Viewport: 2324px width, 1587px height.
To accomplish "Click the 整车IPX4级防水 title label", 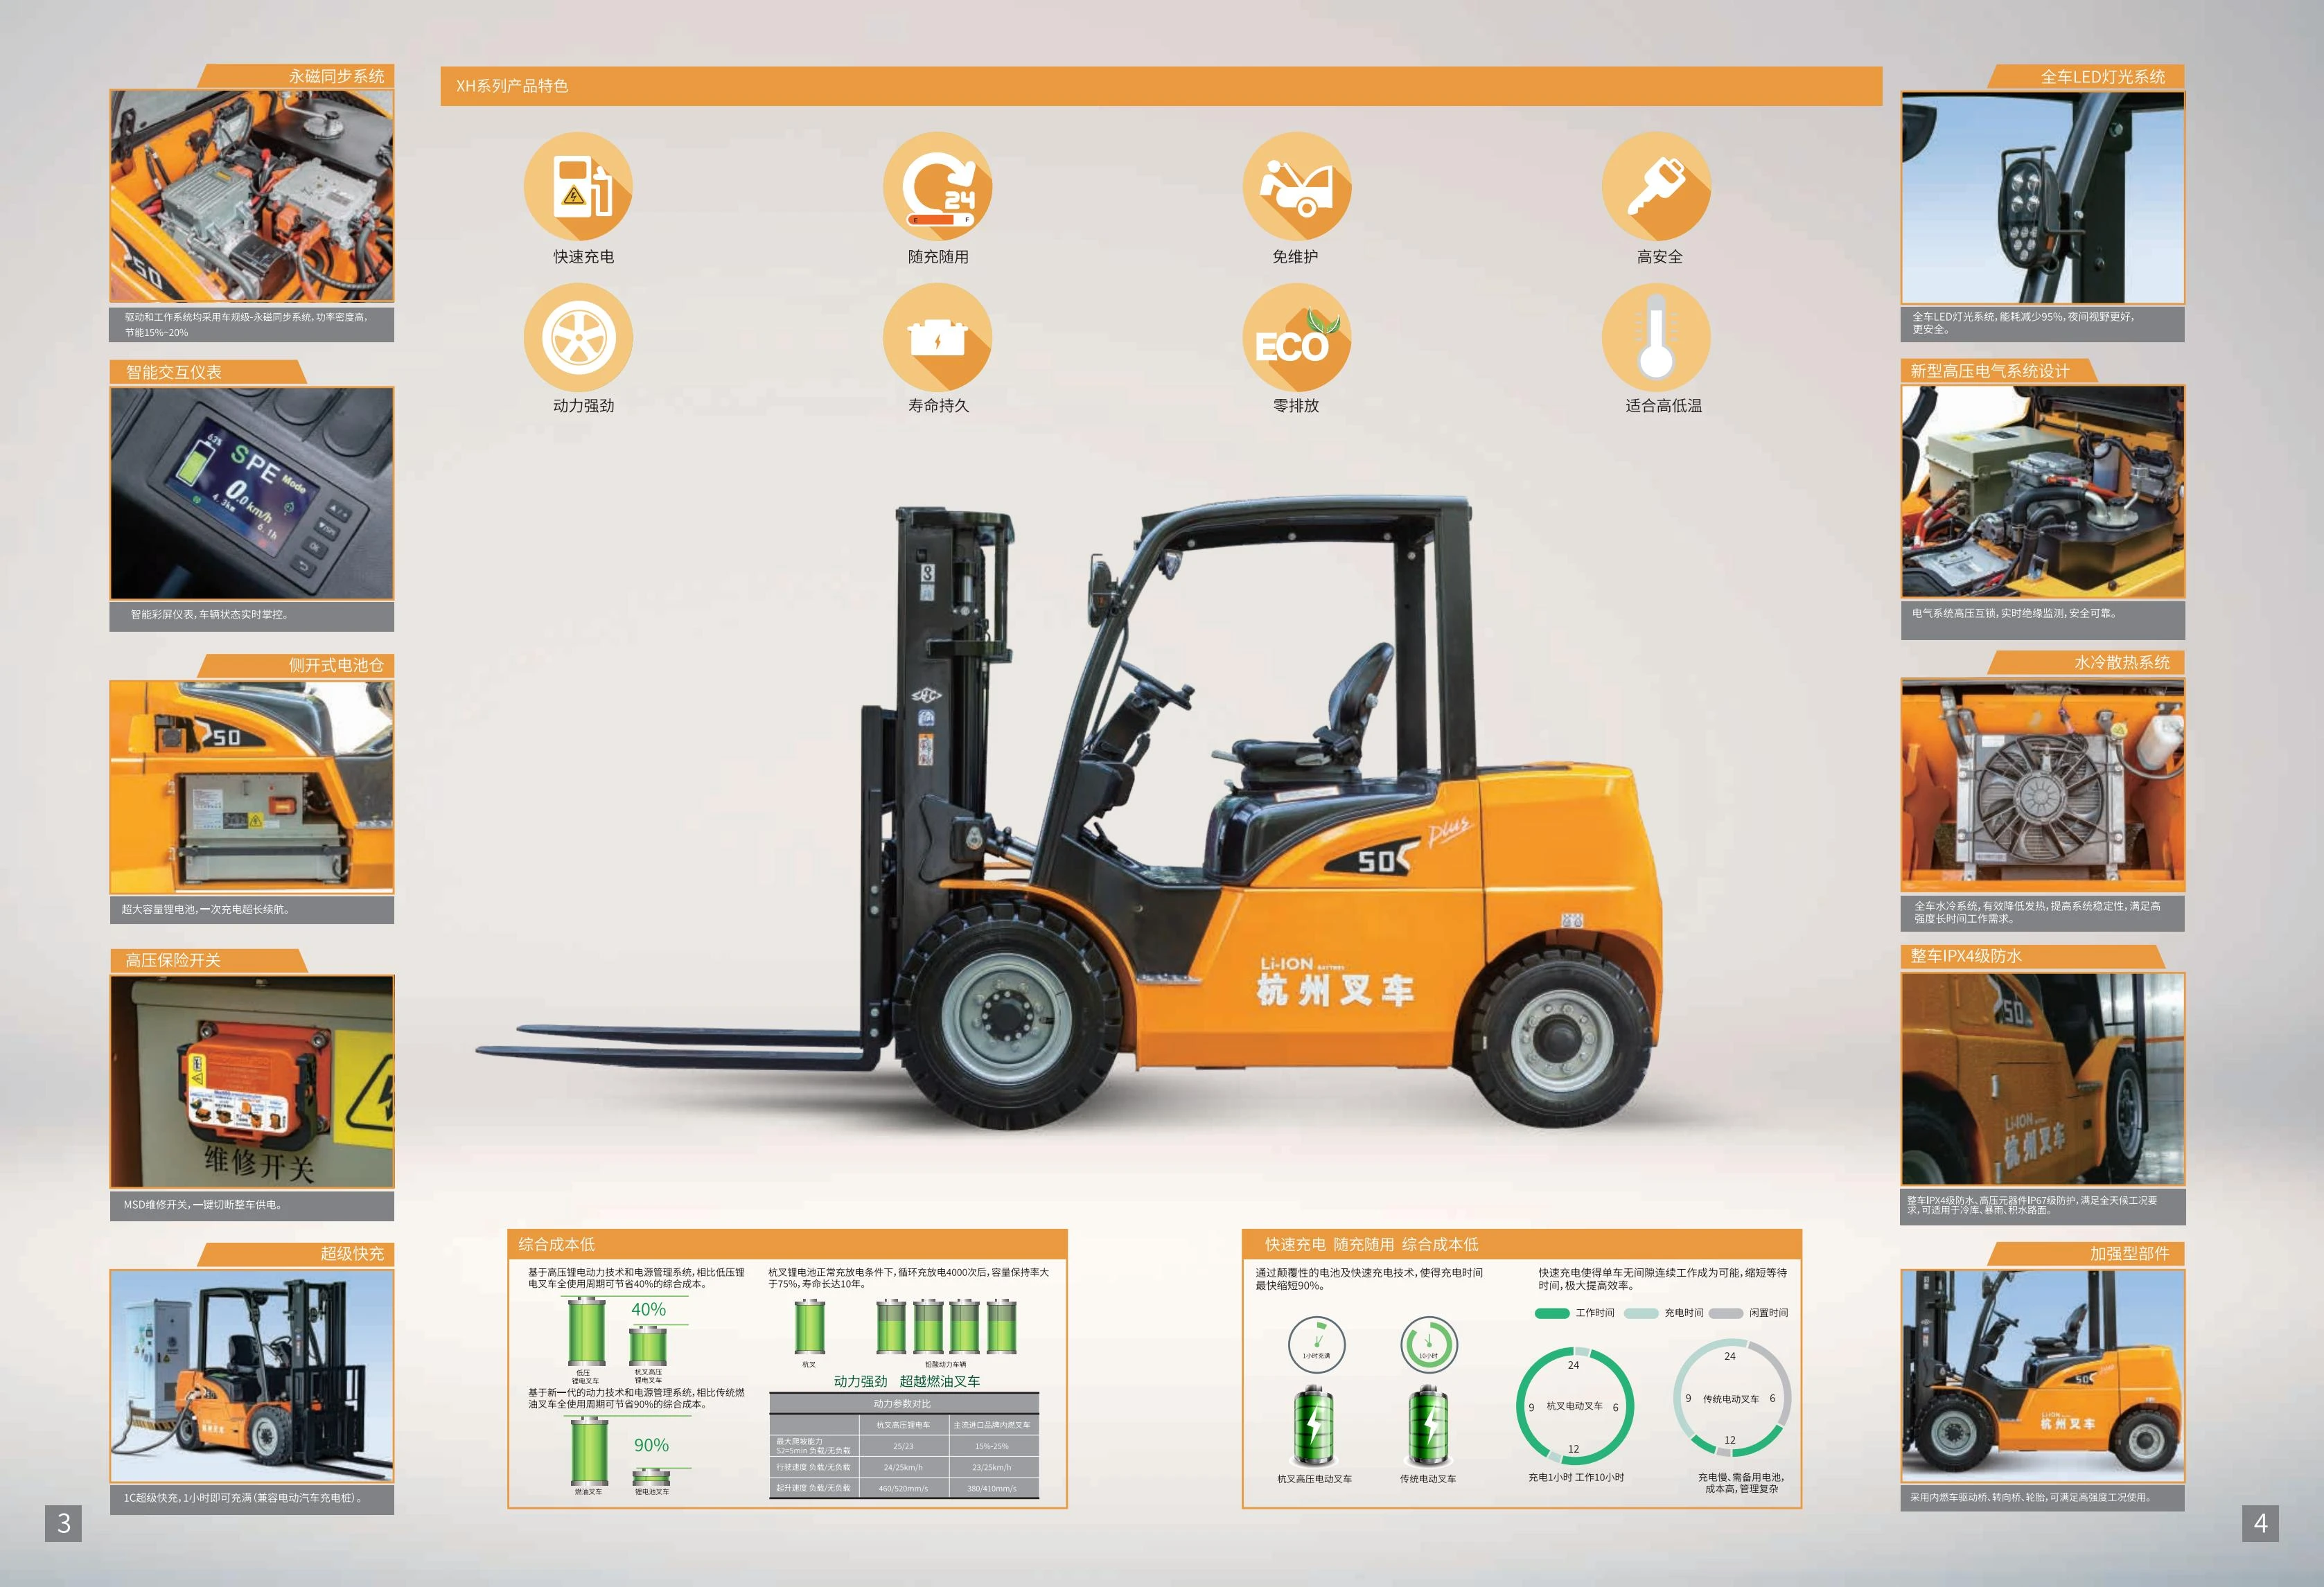I will [1966, 956].
